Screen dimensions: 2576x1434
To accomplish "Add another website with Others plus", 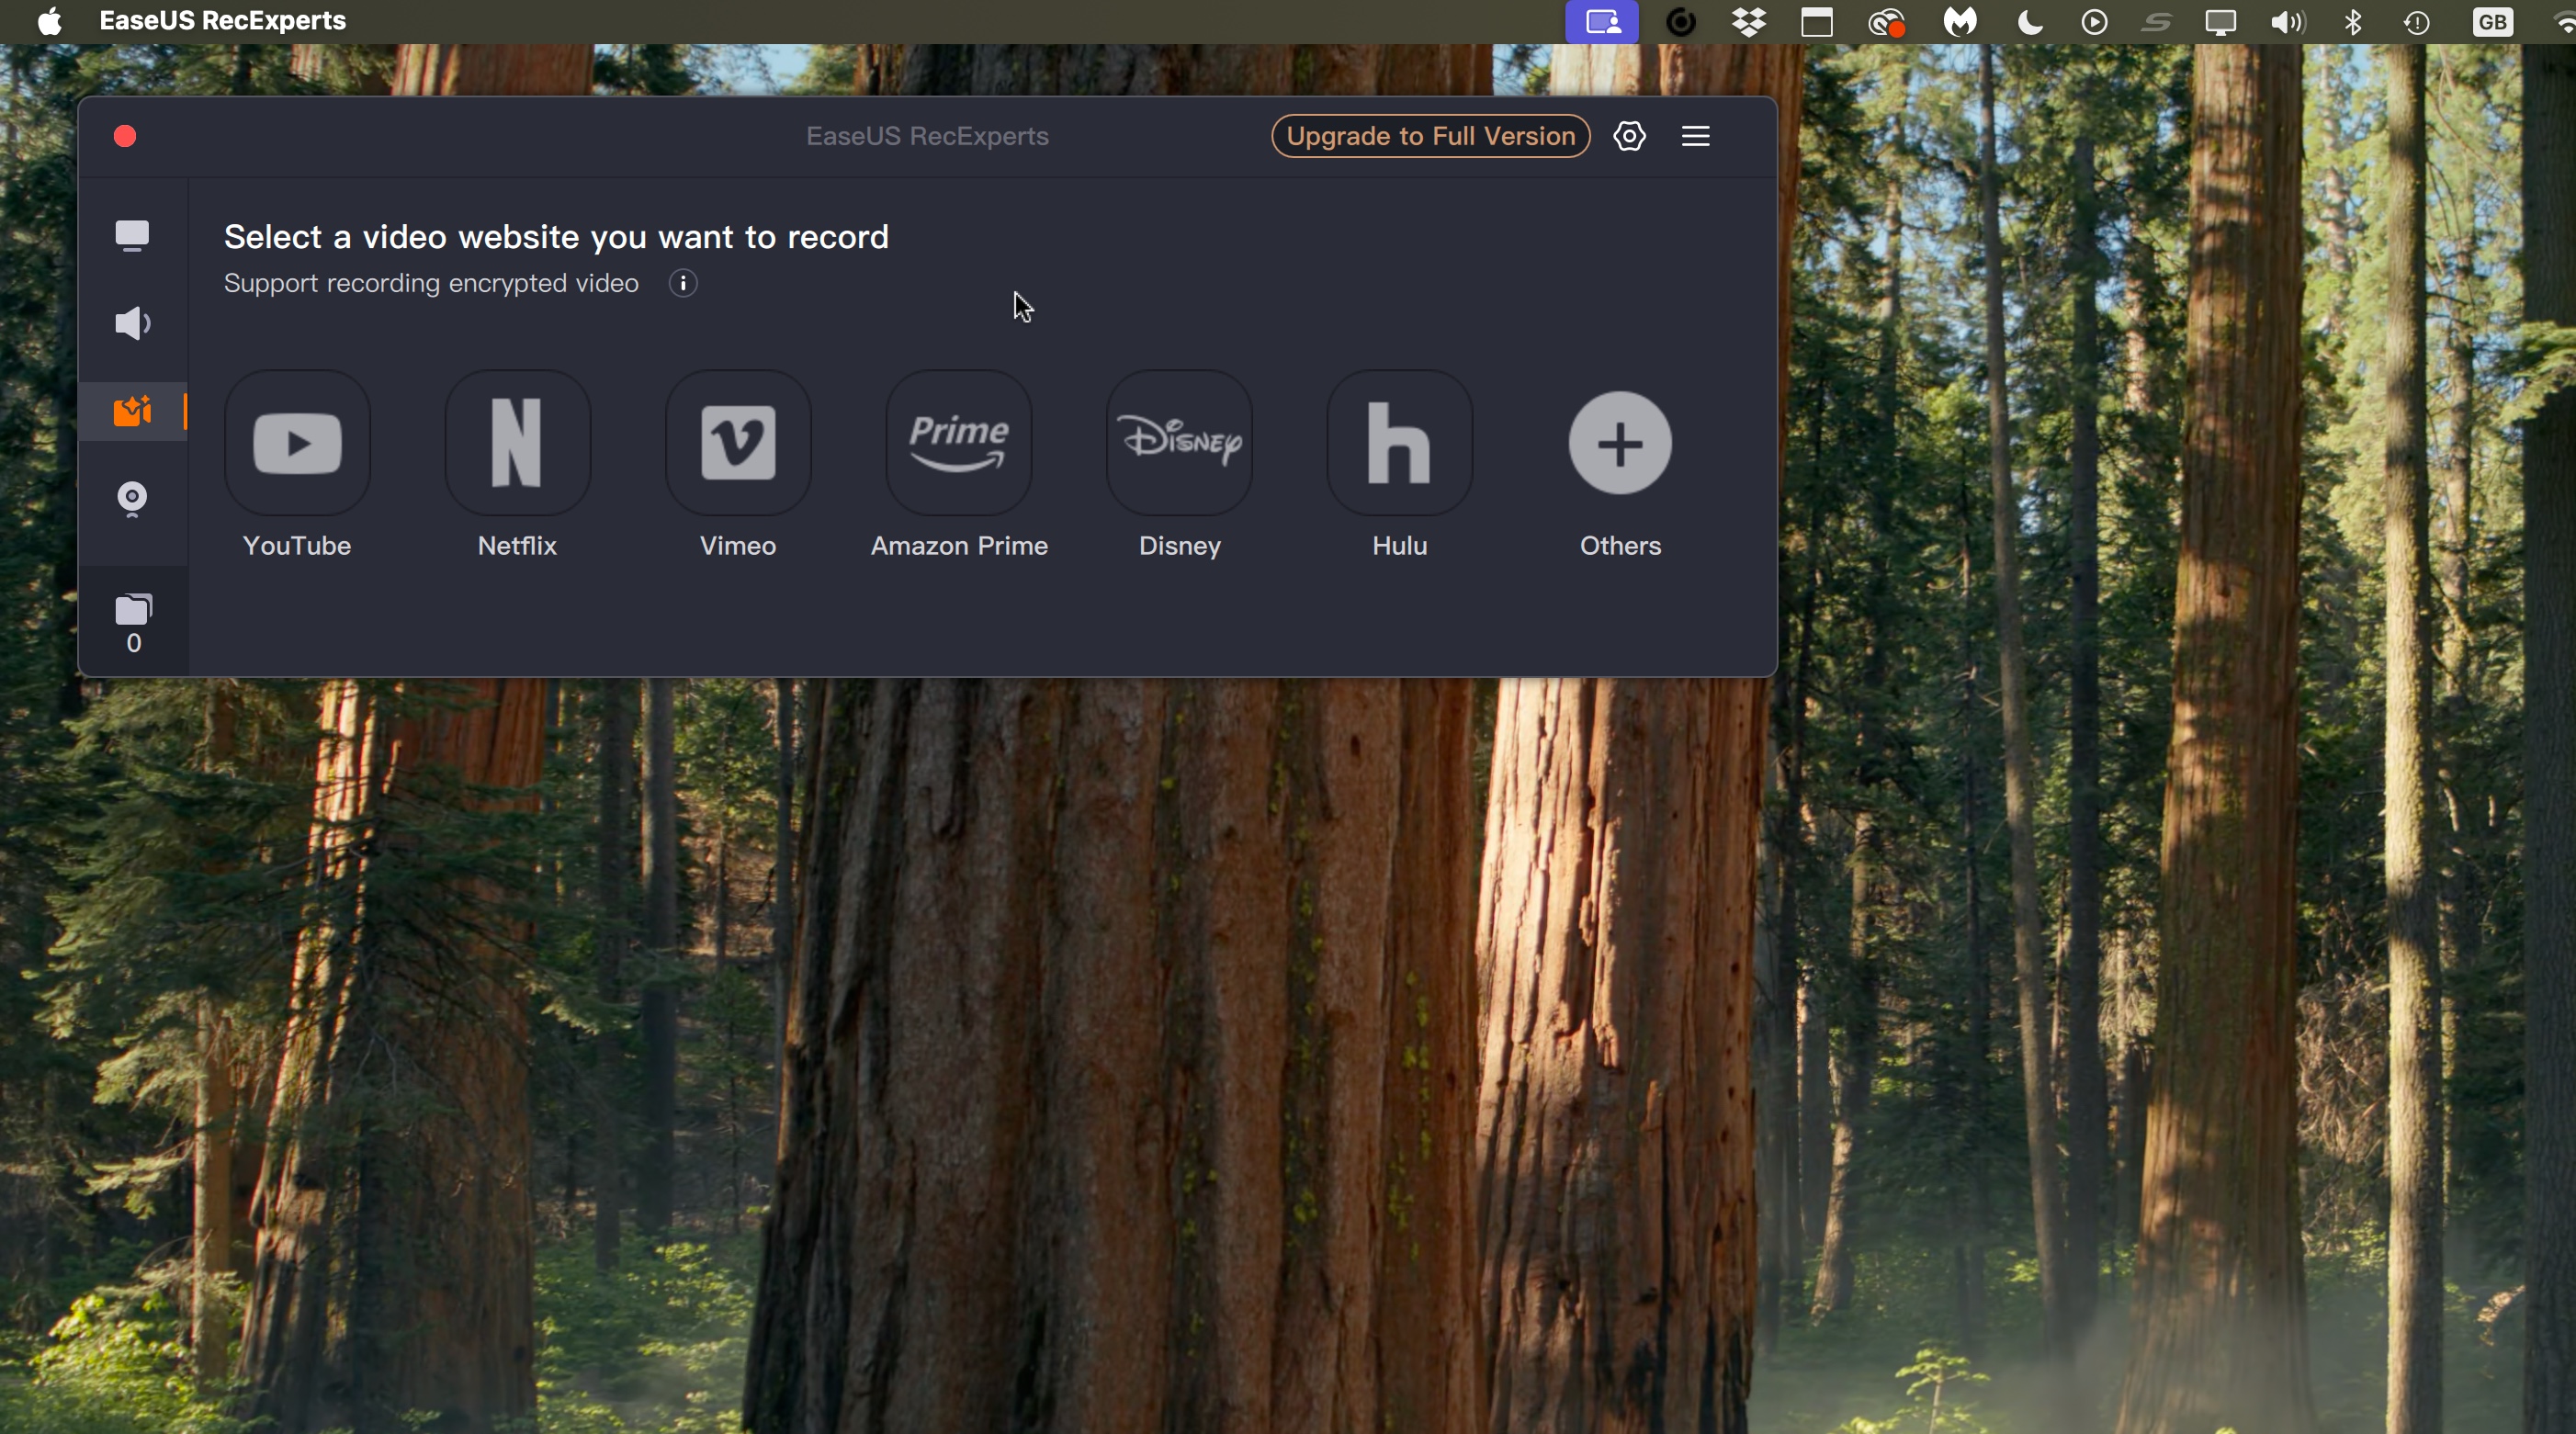I will click(1620, 443).
